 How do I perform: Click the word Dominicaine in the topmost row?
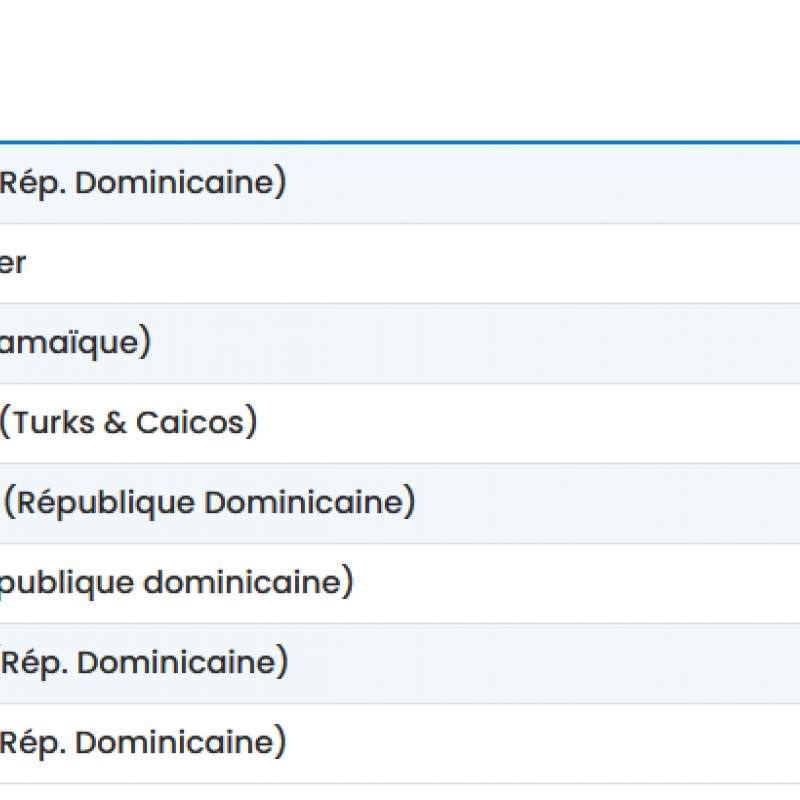[175, 182]
